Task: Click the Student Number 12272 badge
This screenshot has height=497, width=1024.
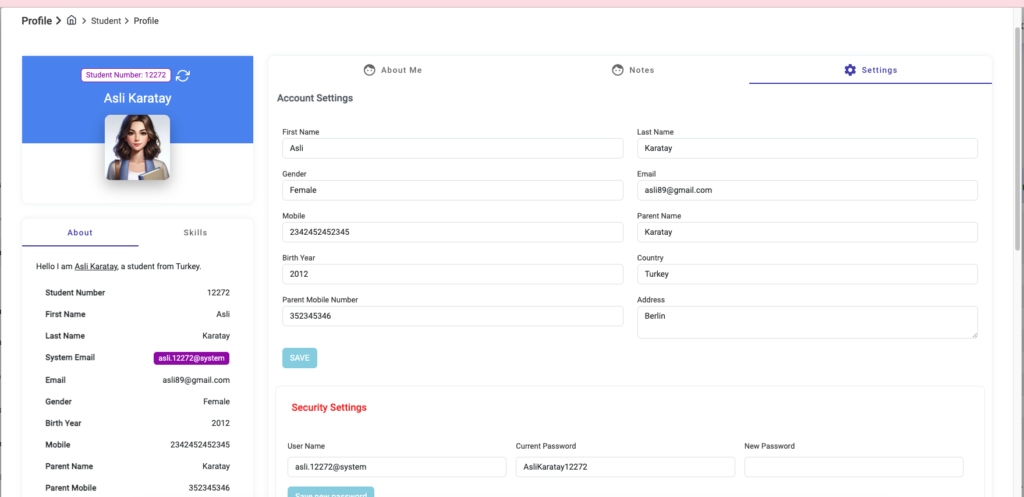Action: pos(125,75)
